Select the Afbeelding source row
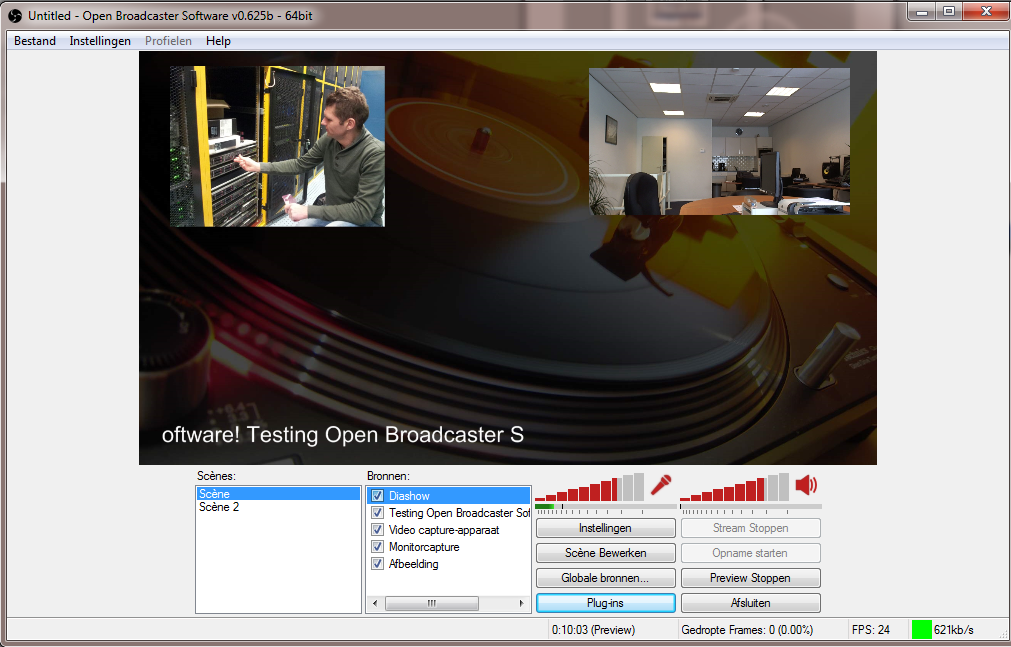 tap(449, 563)
